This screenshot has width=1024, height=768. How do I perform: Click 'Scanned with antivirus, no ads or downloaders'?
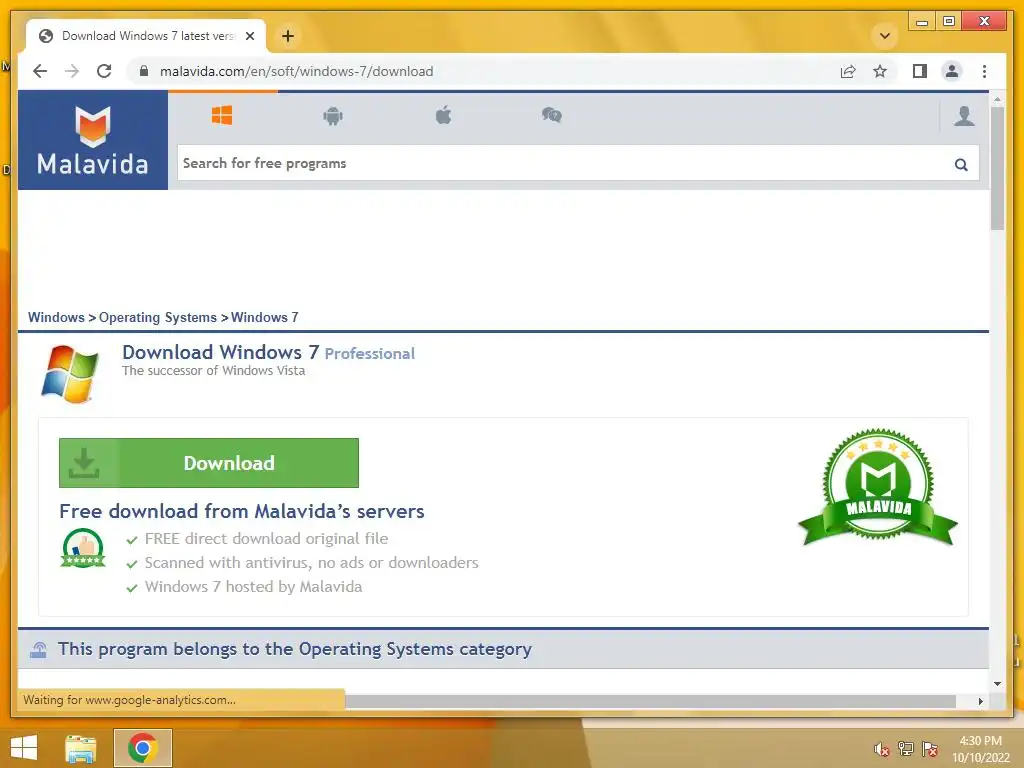click(311, 563)
